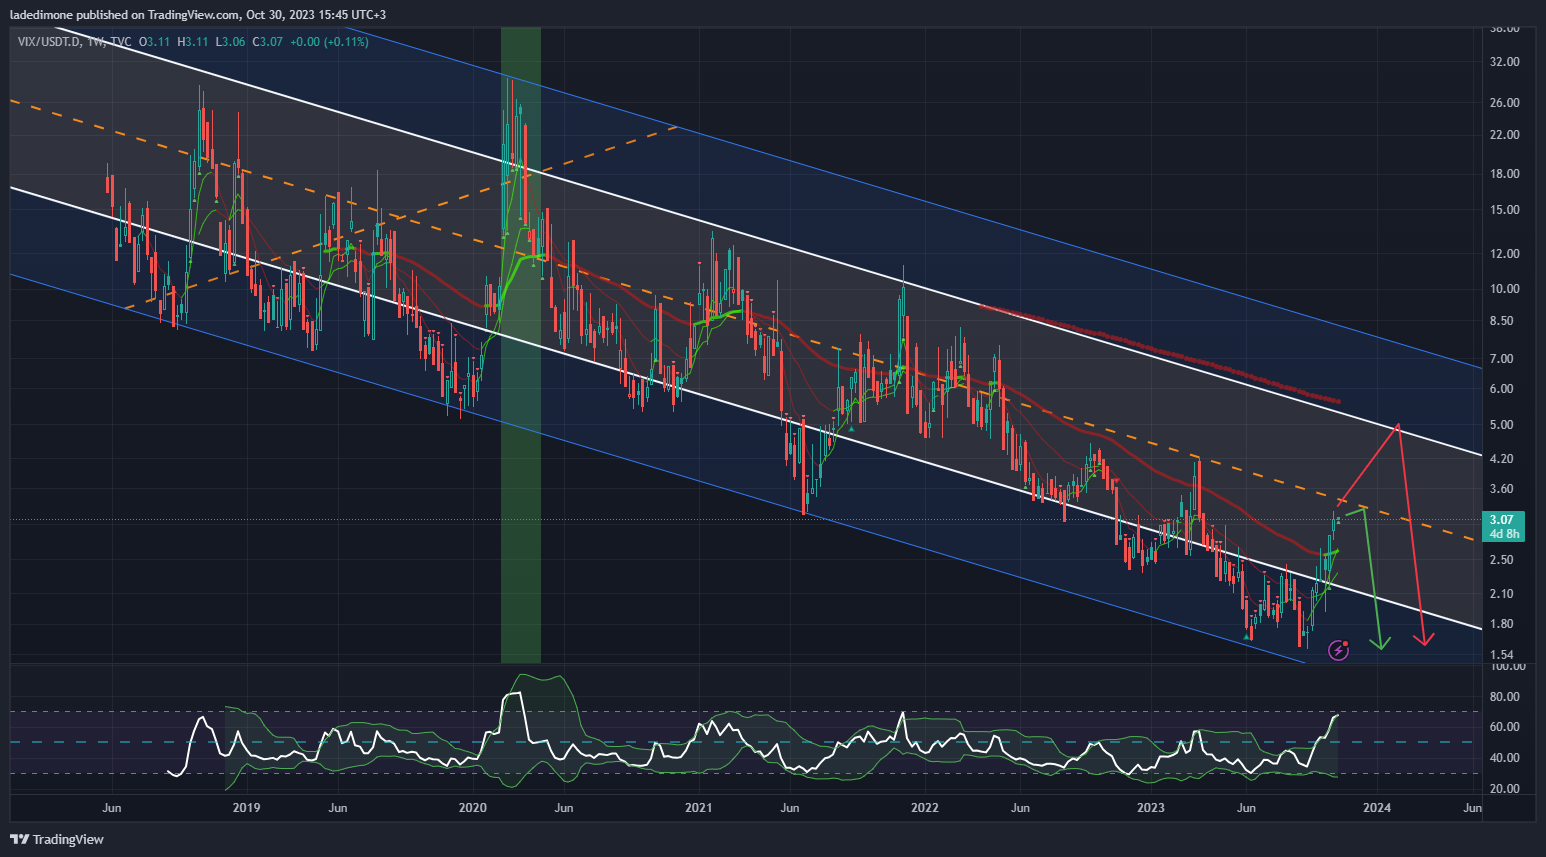This screenshot has height=857, width=1546.
Task: Click the +0.00 (+0.11%) change value
Action: [329, 42]
